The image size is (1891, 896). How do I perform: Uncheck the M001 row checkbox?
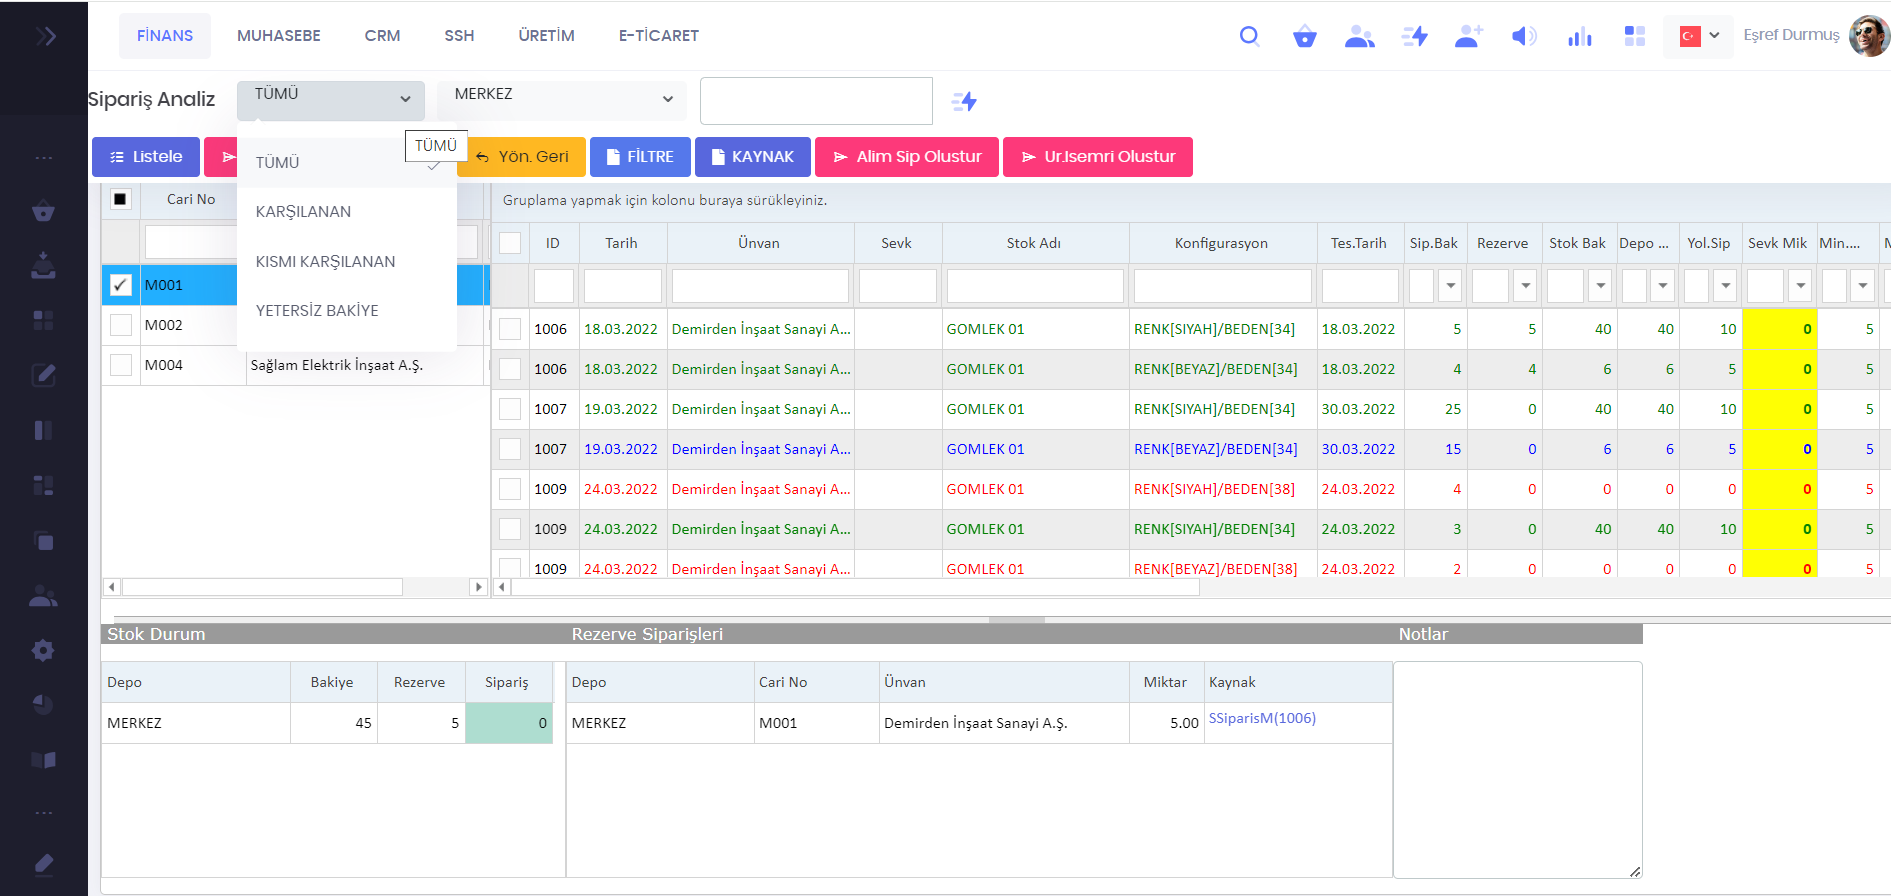click(120, 285)
